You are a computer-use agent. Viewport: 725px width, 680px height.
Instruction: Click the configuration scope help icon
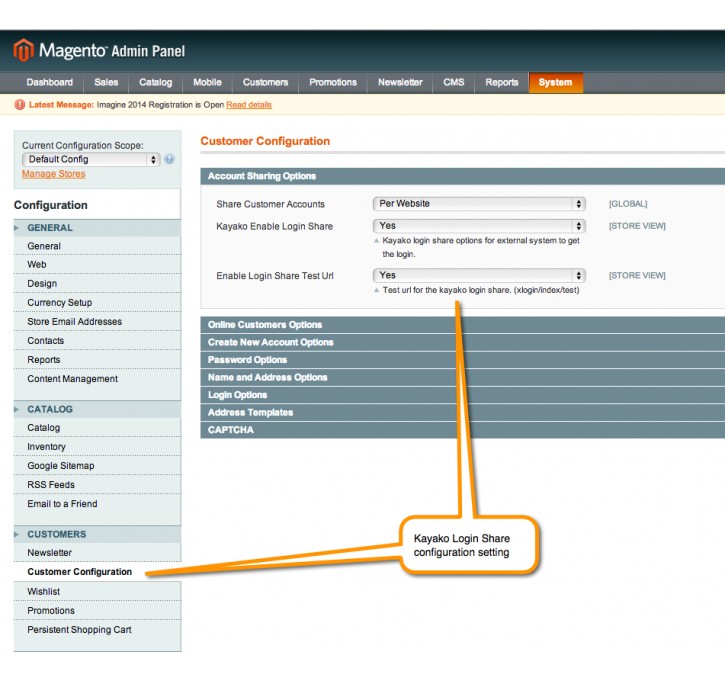169,159
